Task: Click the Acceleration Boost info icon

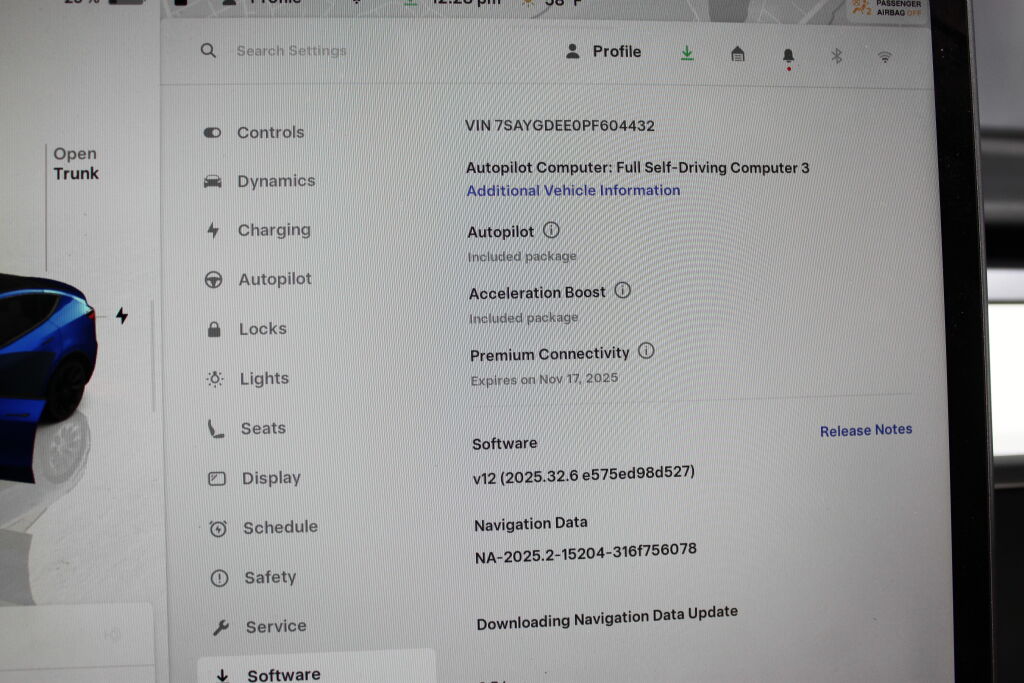Action: (622, 291)
